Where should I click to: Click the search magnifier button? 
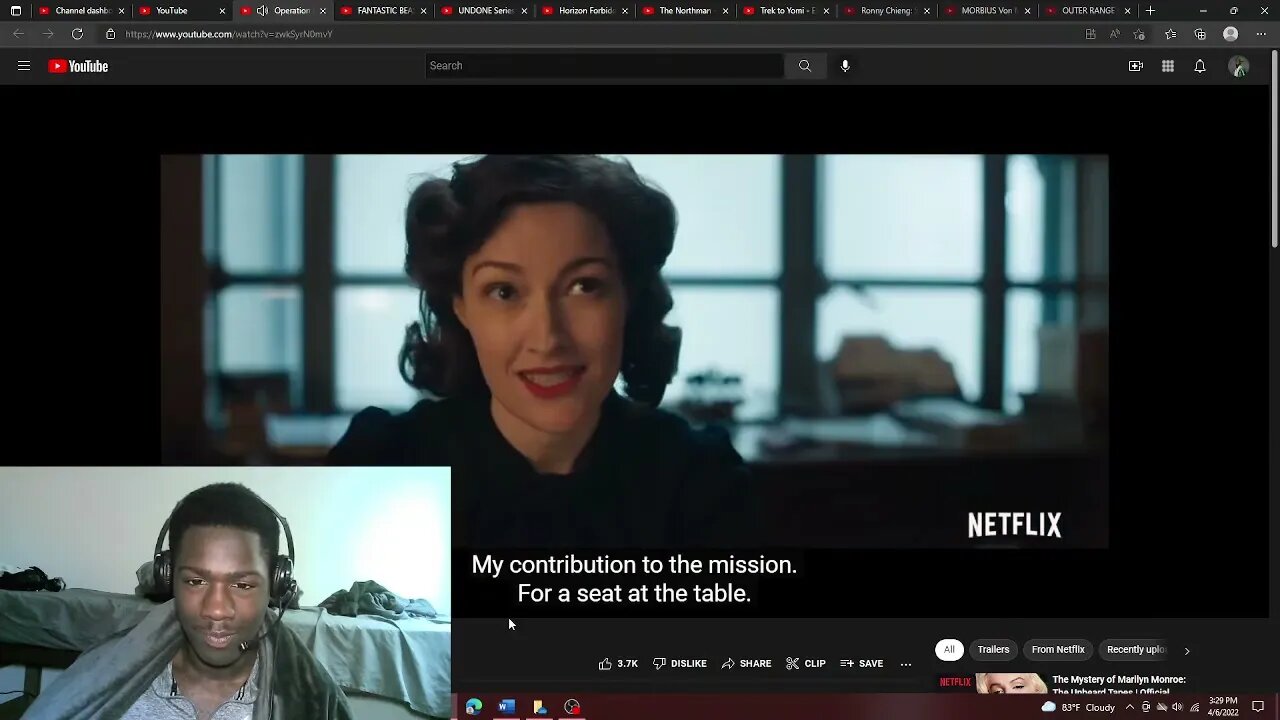click(x=805, y=66)
